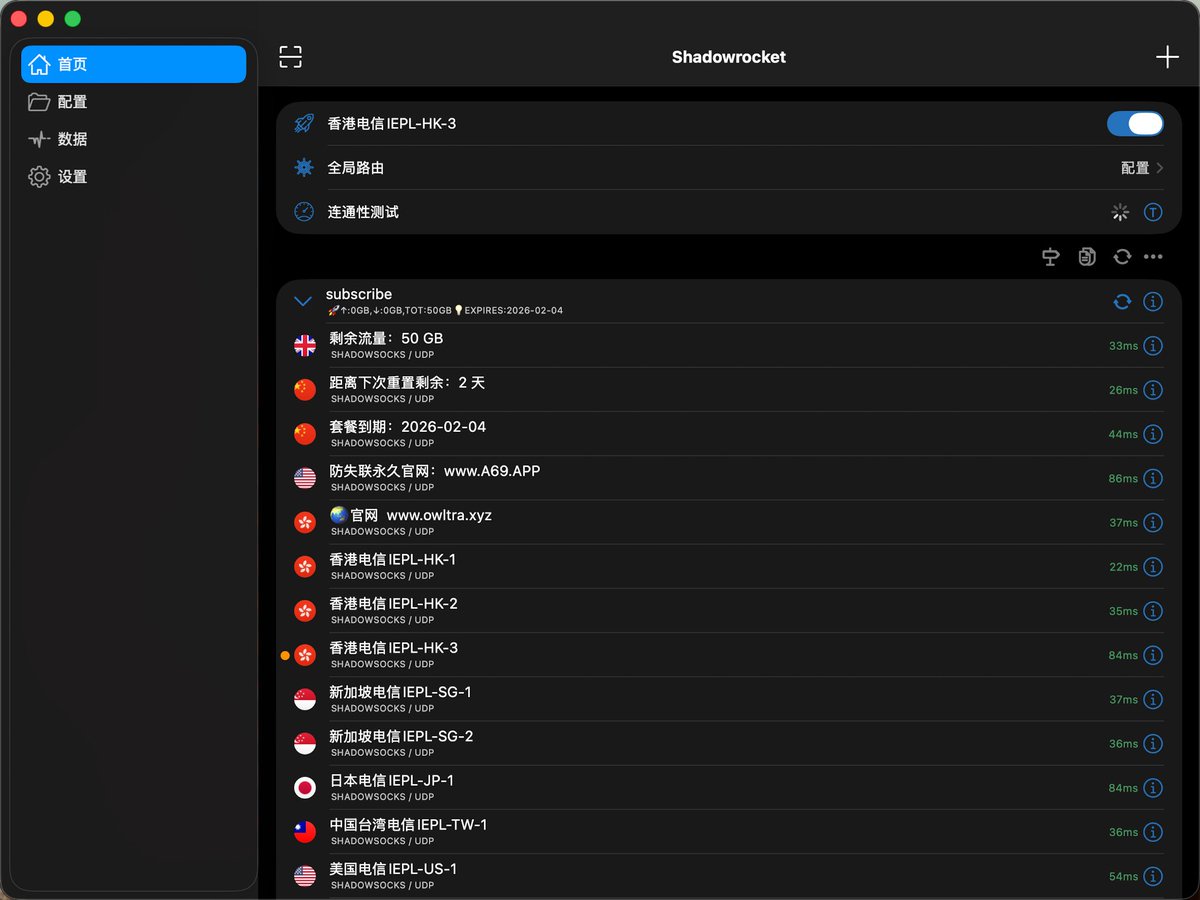The width and height of the screenshot is (1200, 900).
Task: Open info for 官网 www.owltra.xyz row
Action: [1153, 523]
